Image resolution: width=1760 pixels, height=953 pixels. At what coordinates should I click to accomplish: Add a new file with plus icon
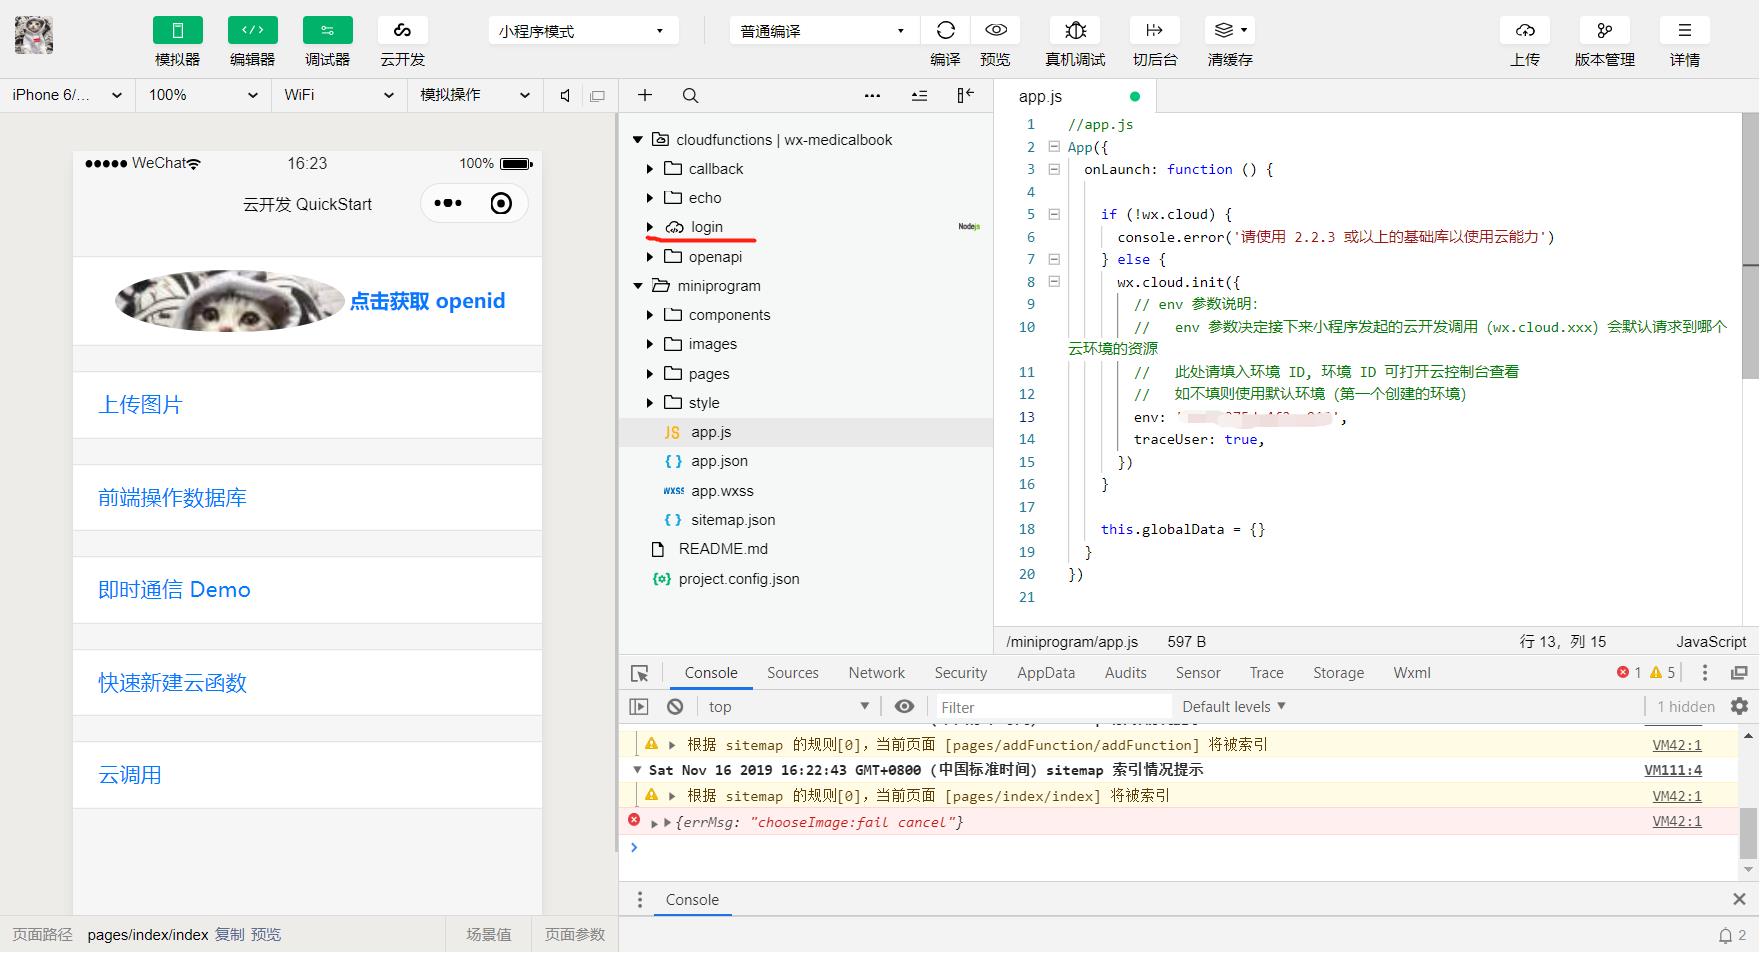(x=645, y=95)
